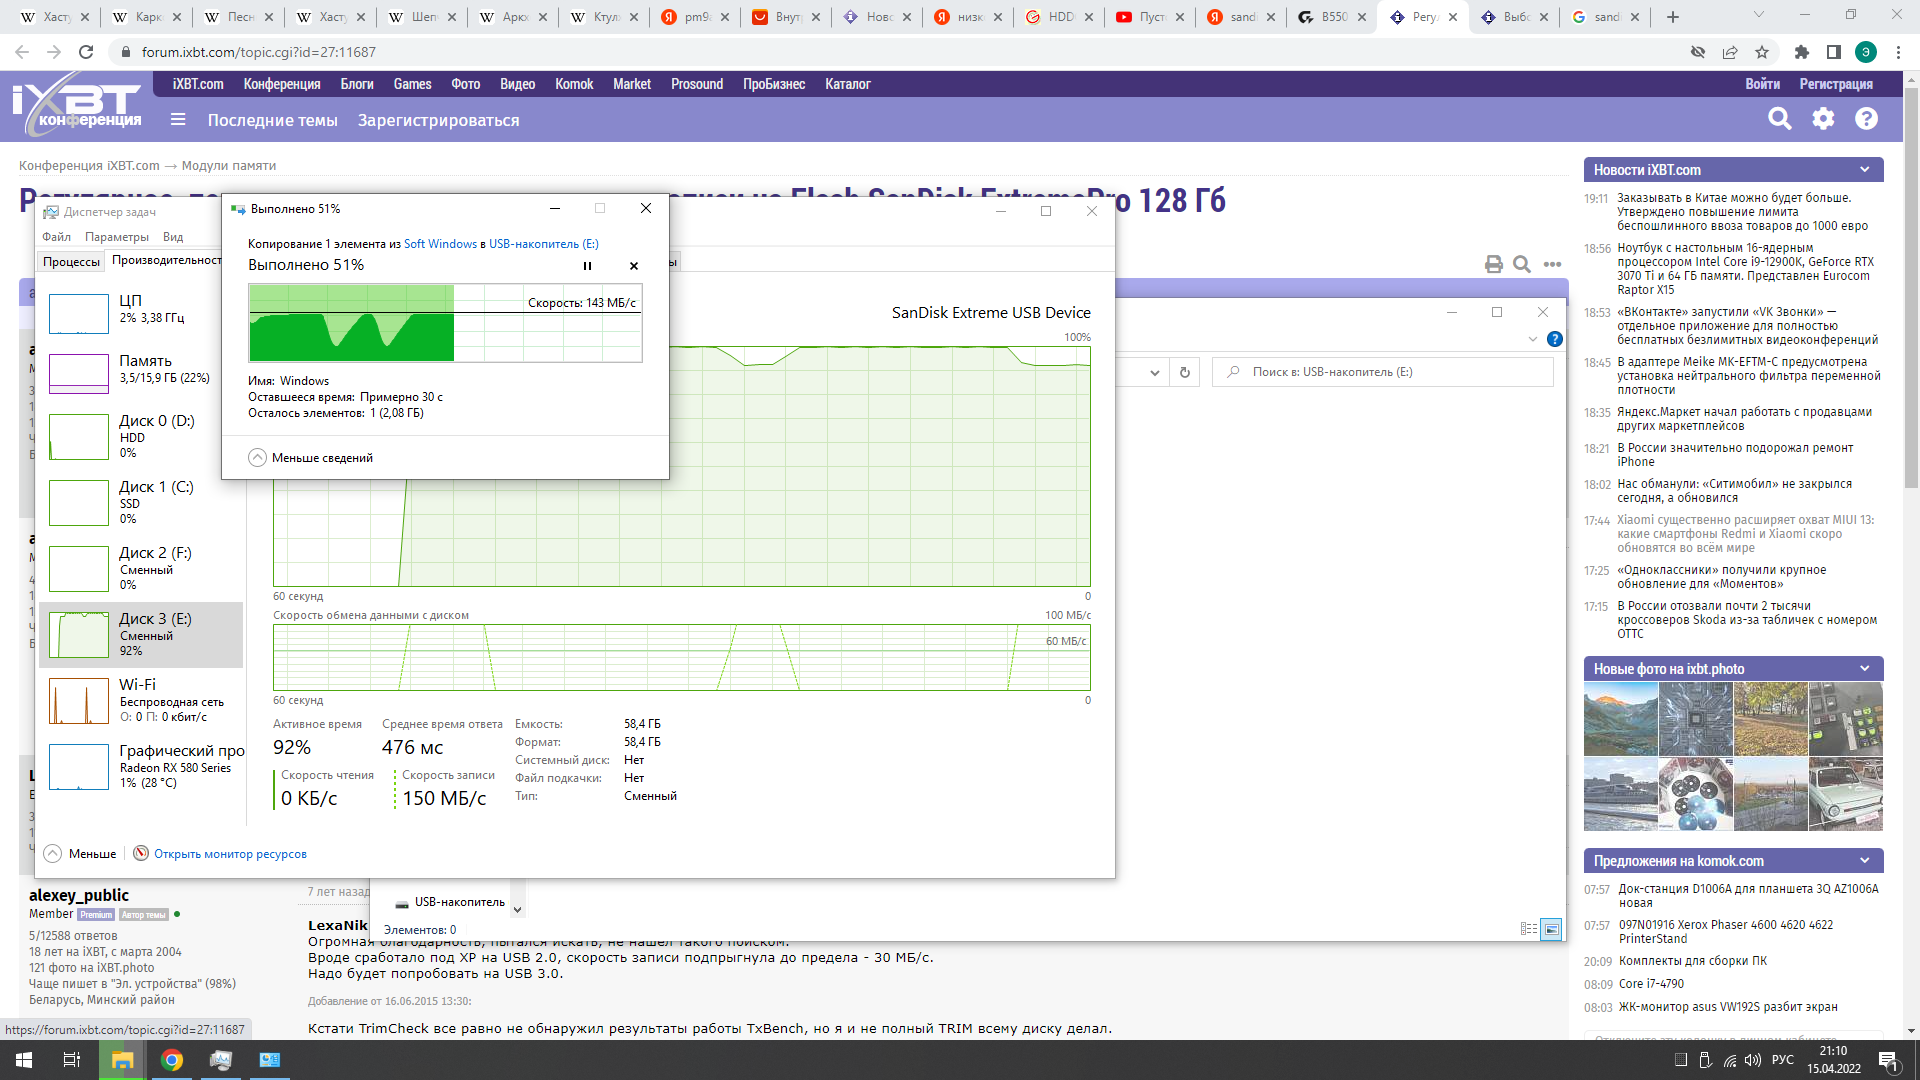Cancel the copy with X button

pos(633,266)
